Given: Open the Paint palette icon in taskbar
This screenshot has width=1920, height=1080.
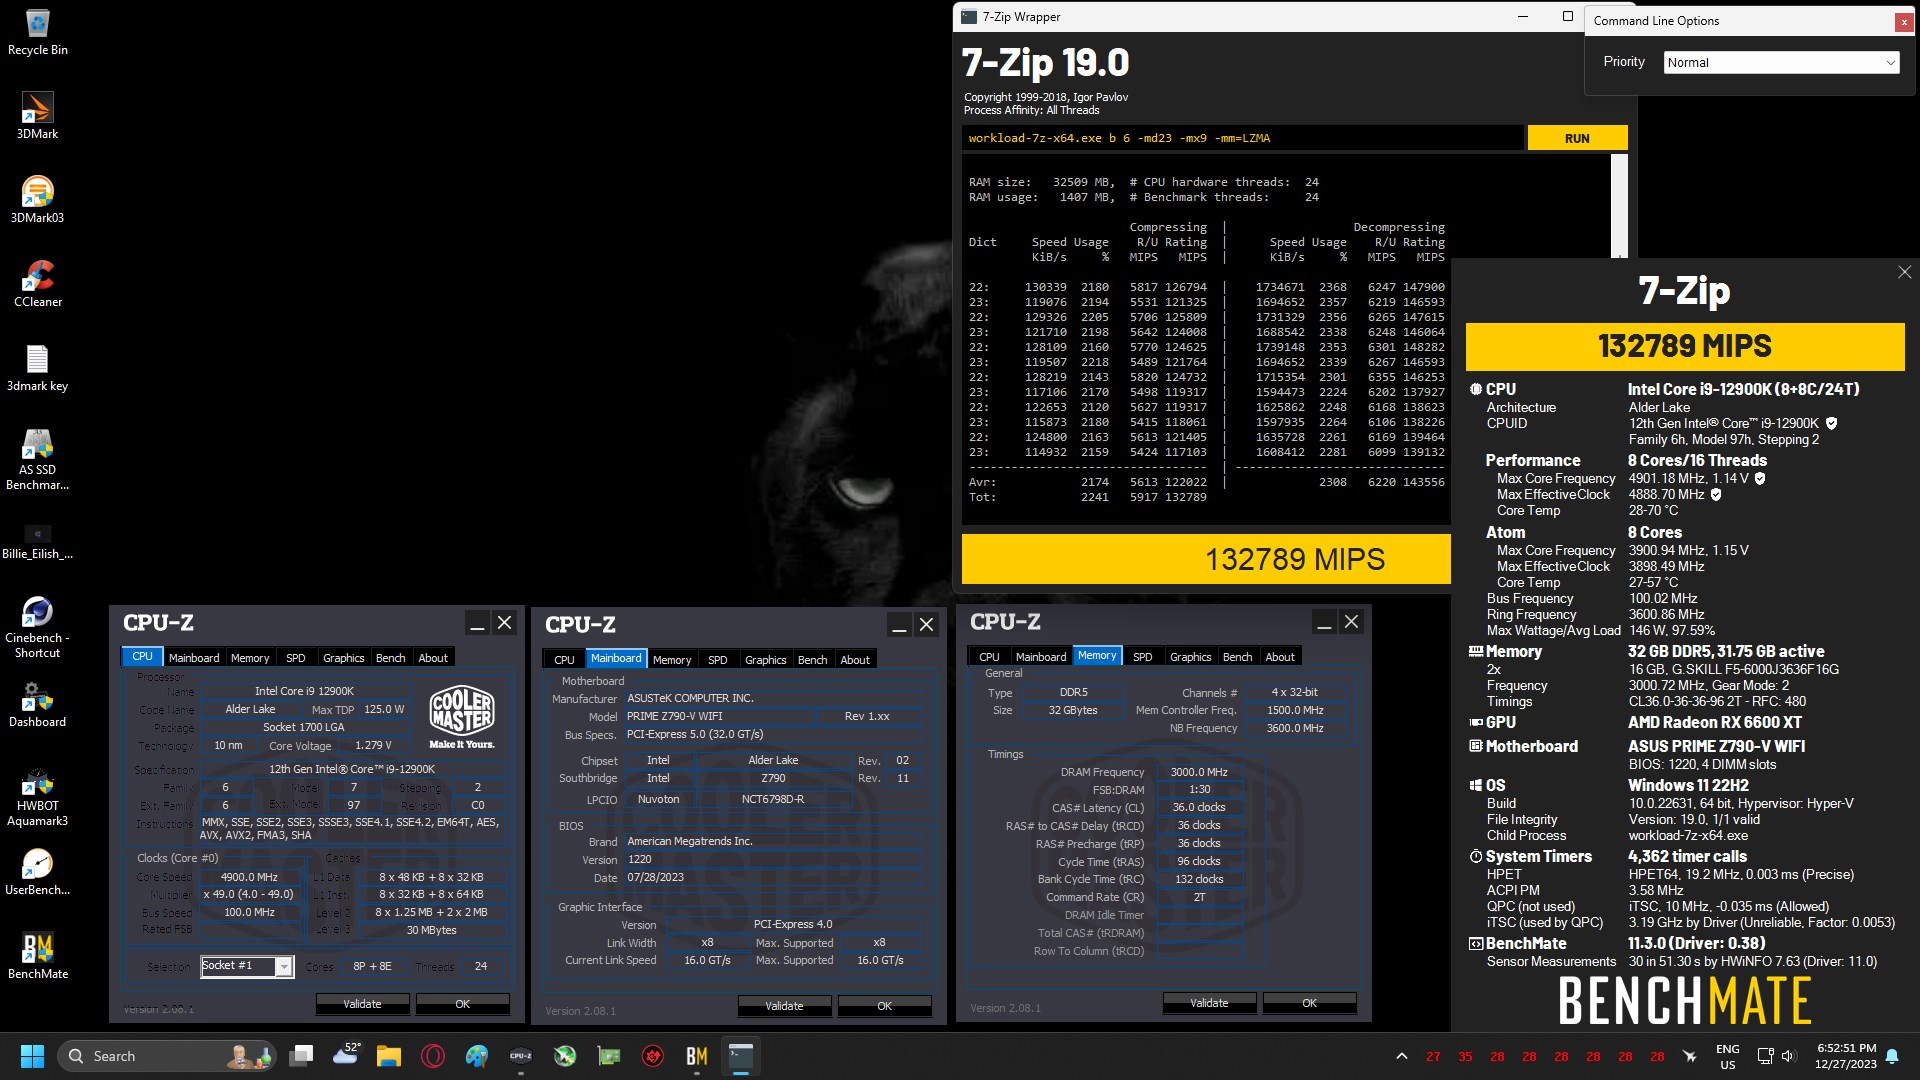Looking at the screenshot, I should (x=477, y=1056).
